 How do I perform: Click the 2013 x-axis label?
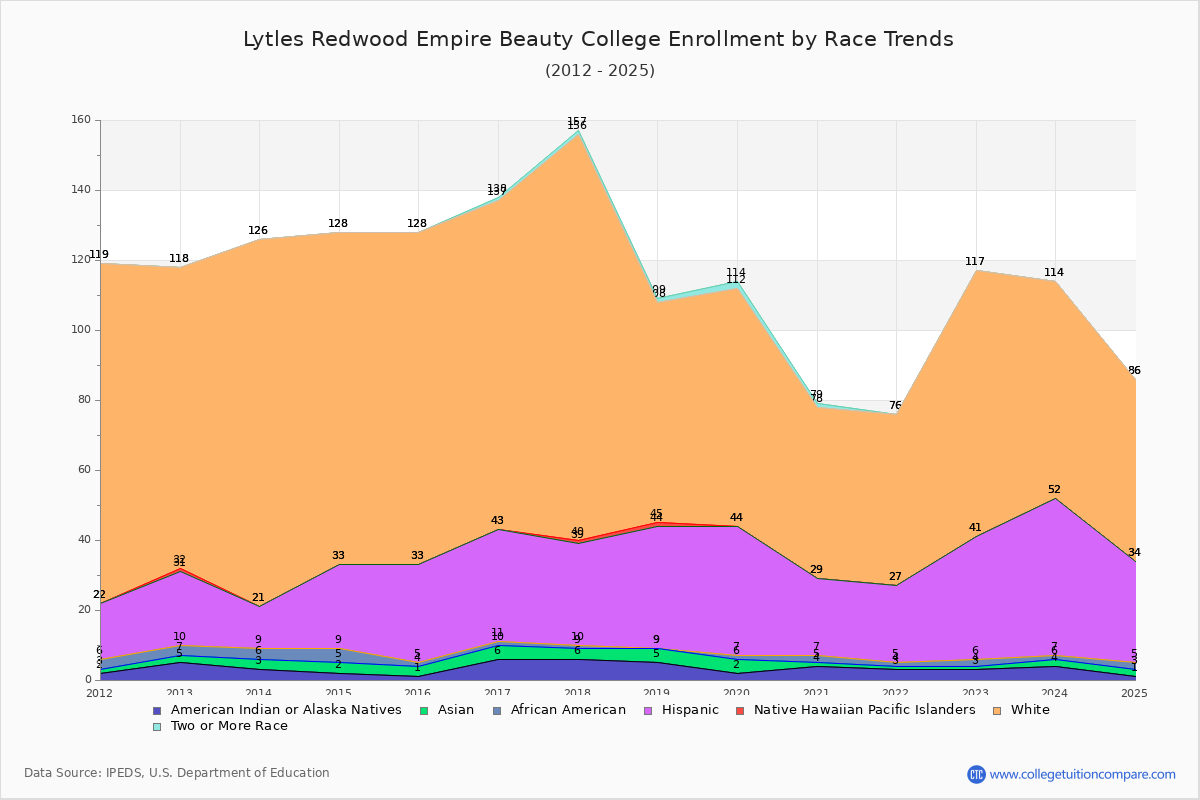pos(179,693)
